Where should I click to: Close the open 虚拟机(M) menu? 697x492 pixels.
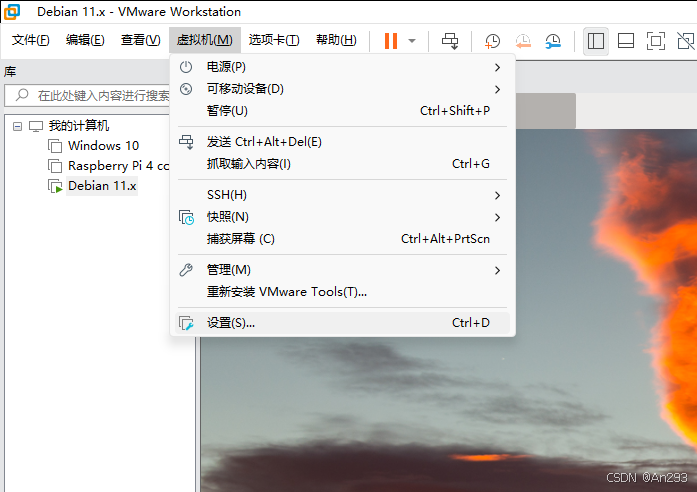[x=204, y=40]
